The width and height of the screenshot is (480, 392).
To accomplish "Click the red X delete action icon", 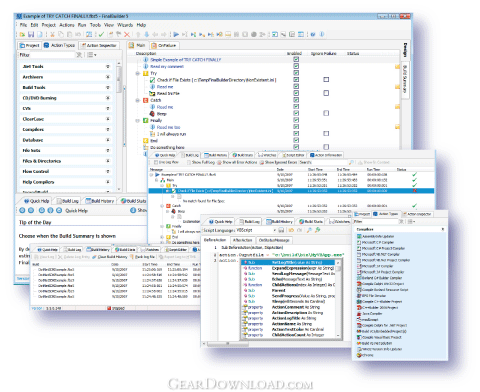I will tap(127, 34).
